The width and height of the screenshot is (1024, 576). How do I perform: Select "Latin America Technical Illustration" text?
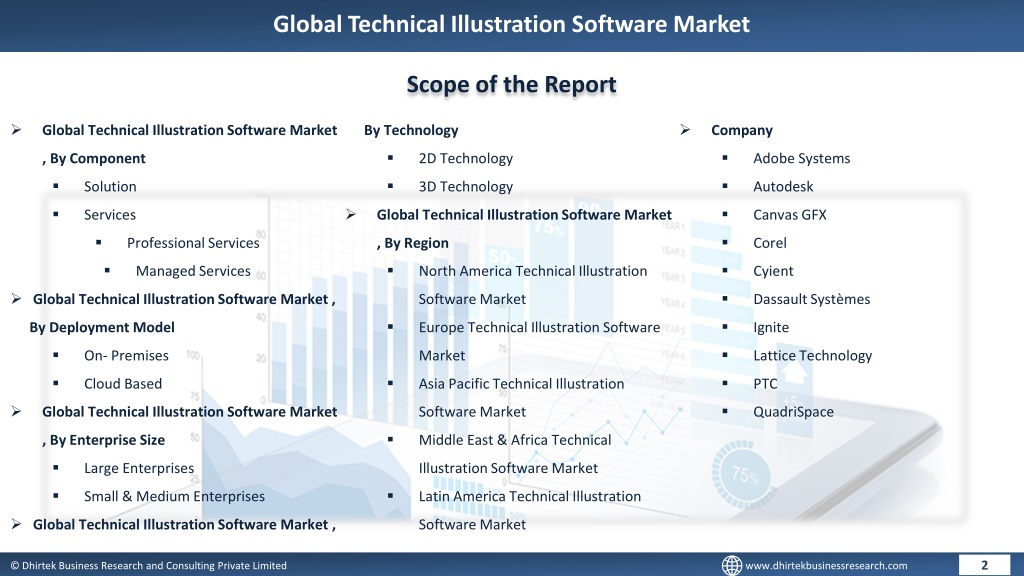point(530,496)
